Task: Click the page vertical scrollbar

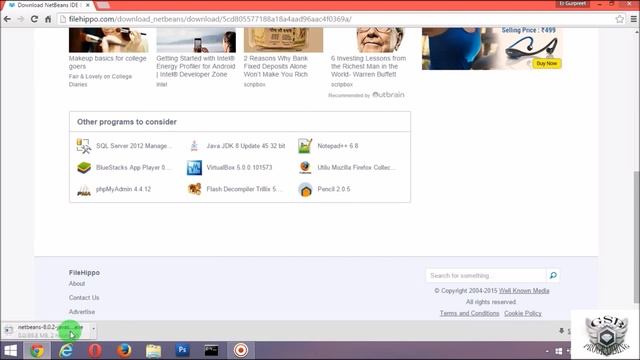Action: coord(636,237)
